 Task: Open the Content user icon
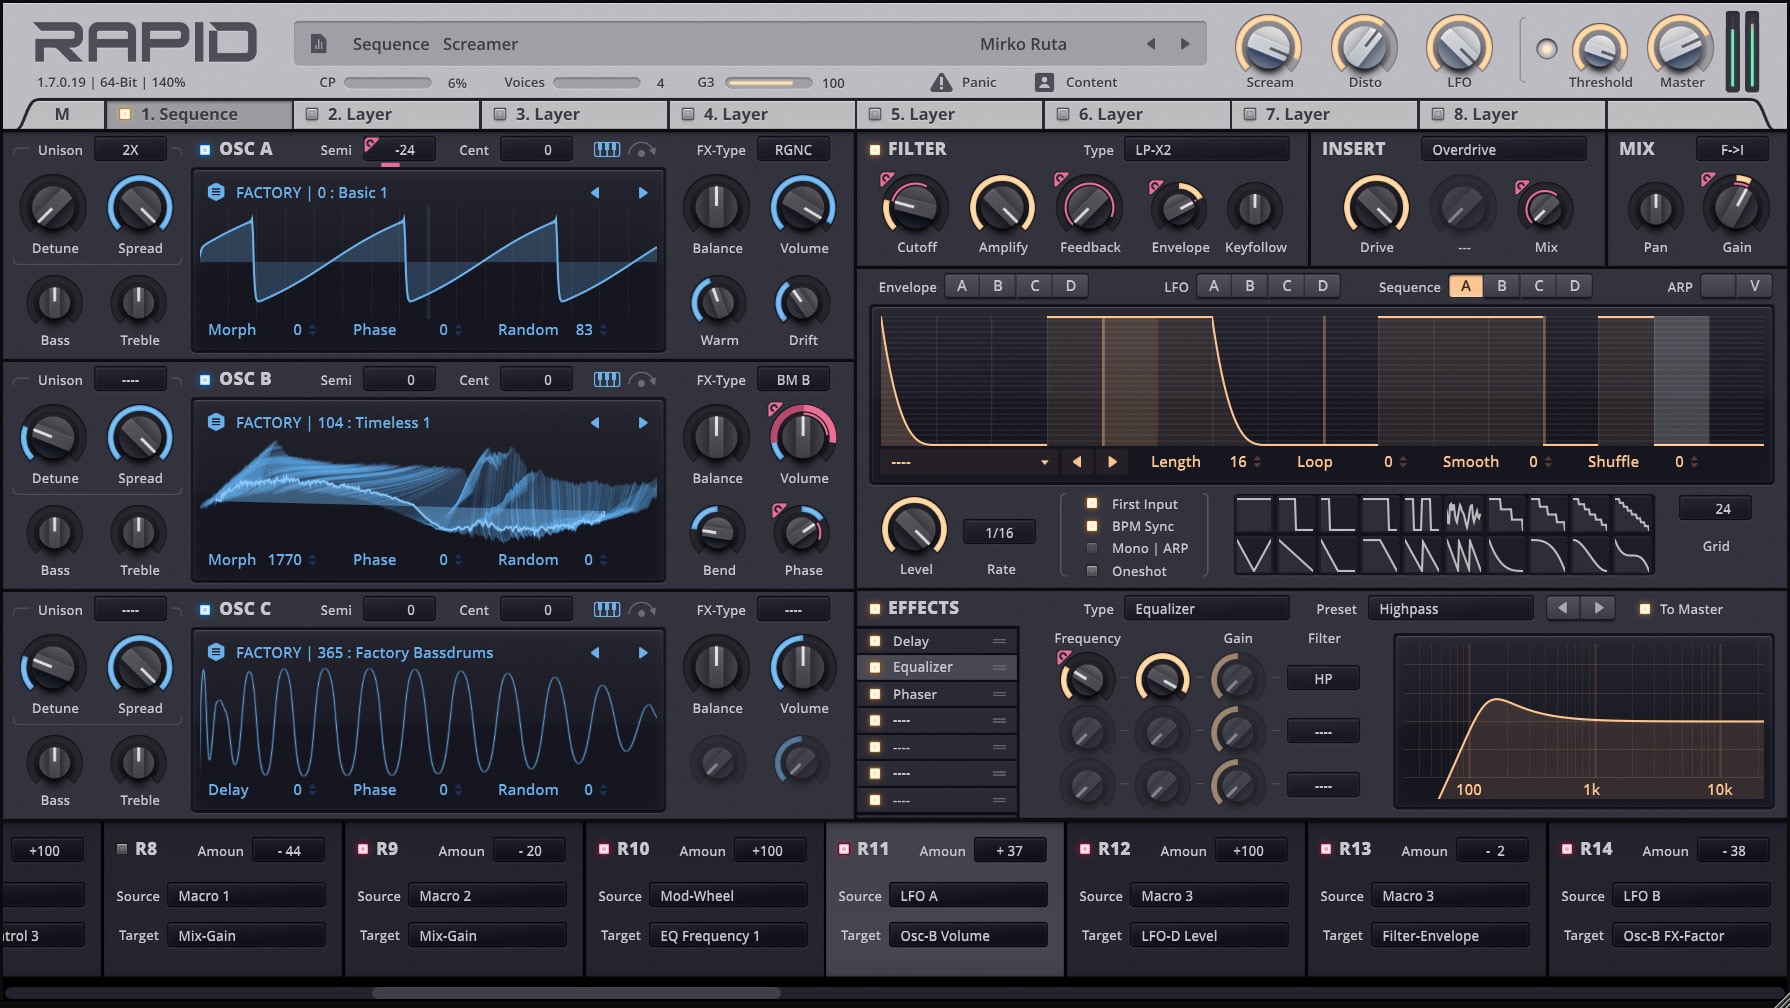pos(1044,82)
